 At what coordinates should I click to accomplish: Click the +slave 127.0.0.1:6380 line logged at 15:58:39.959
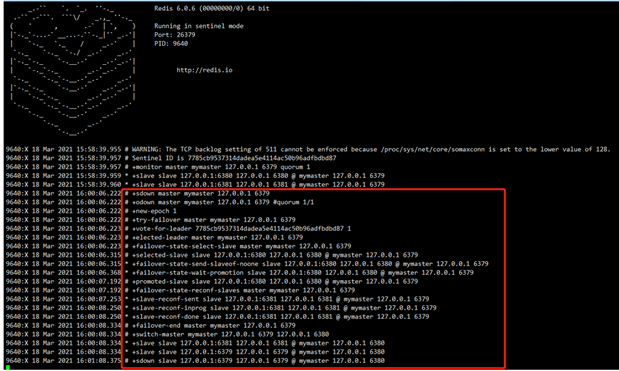195,176
